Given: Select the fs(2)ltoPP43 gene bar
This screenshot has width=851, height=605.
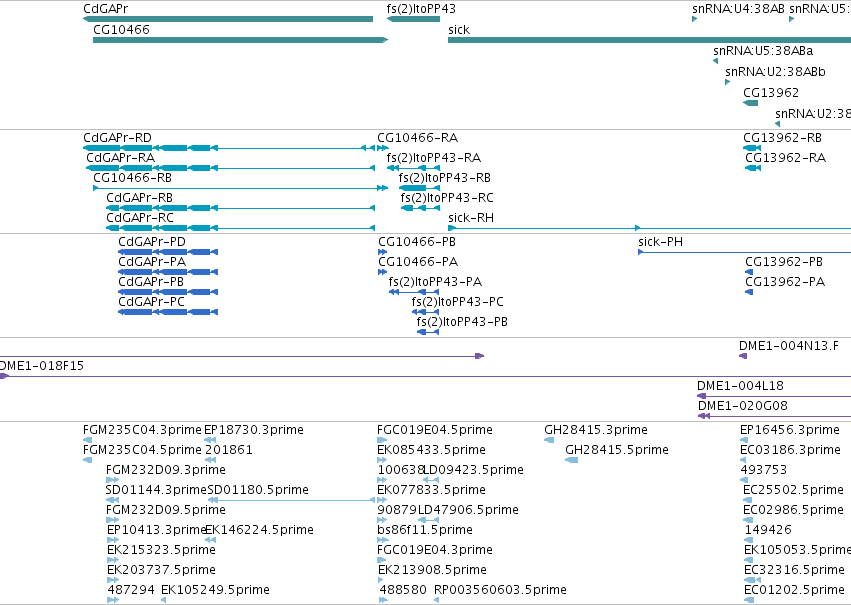Looking at the screenshot, I should point(413,19).
